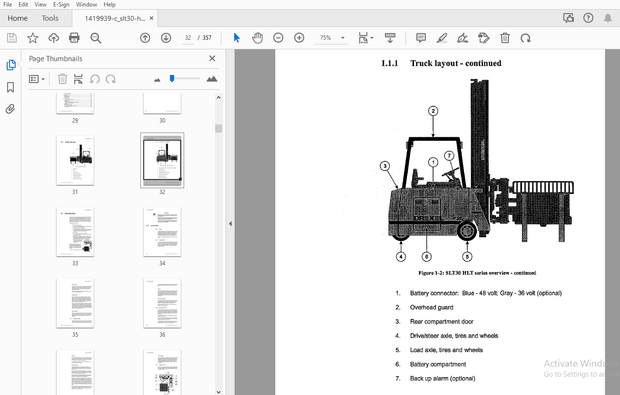
Task: Close the 1419939-c_slt30 document tab
Action: coord(151,18)
